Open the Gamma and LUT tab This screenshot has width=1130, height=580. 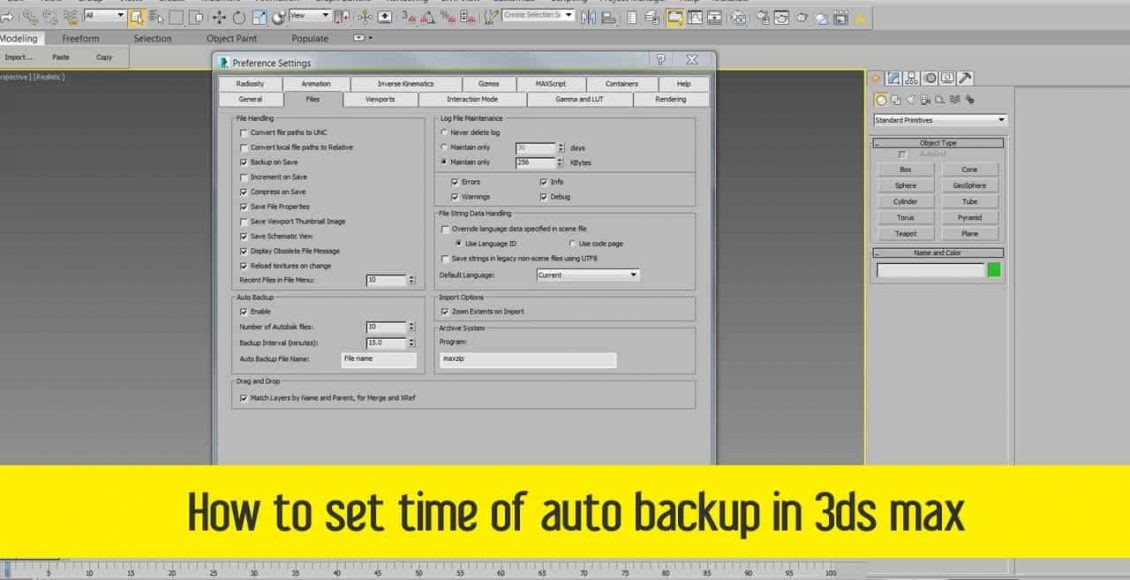[578, 100]
